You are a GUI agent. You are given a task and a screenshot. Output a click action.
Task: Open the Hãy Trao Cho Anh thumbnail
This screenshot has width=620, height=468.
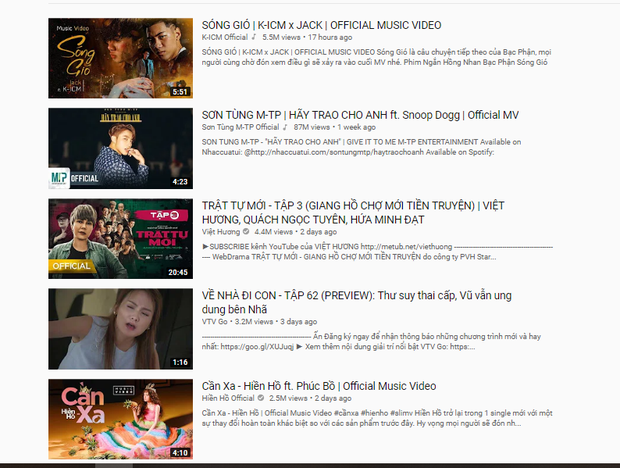click(121, 148)
